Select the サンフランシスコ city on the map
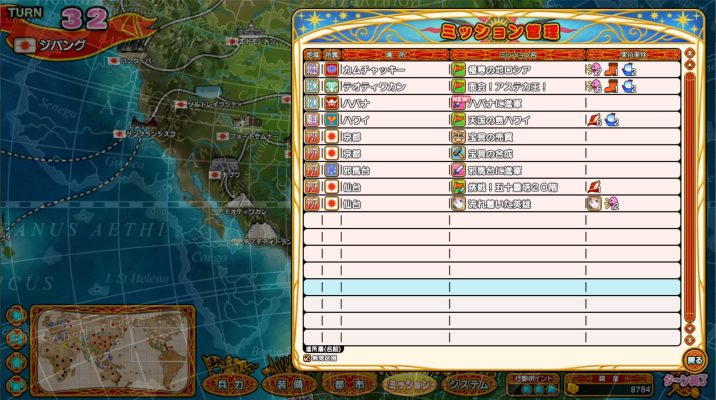Image resolution: width=716 pixels, height=400 pixels. point(144,134)
